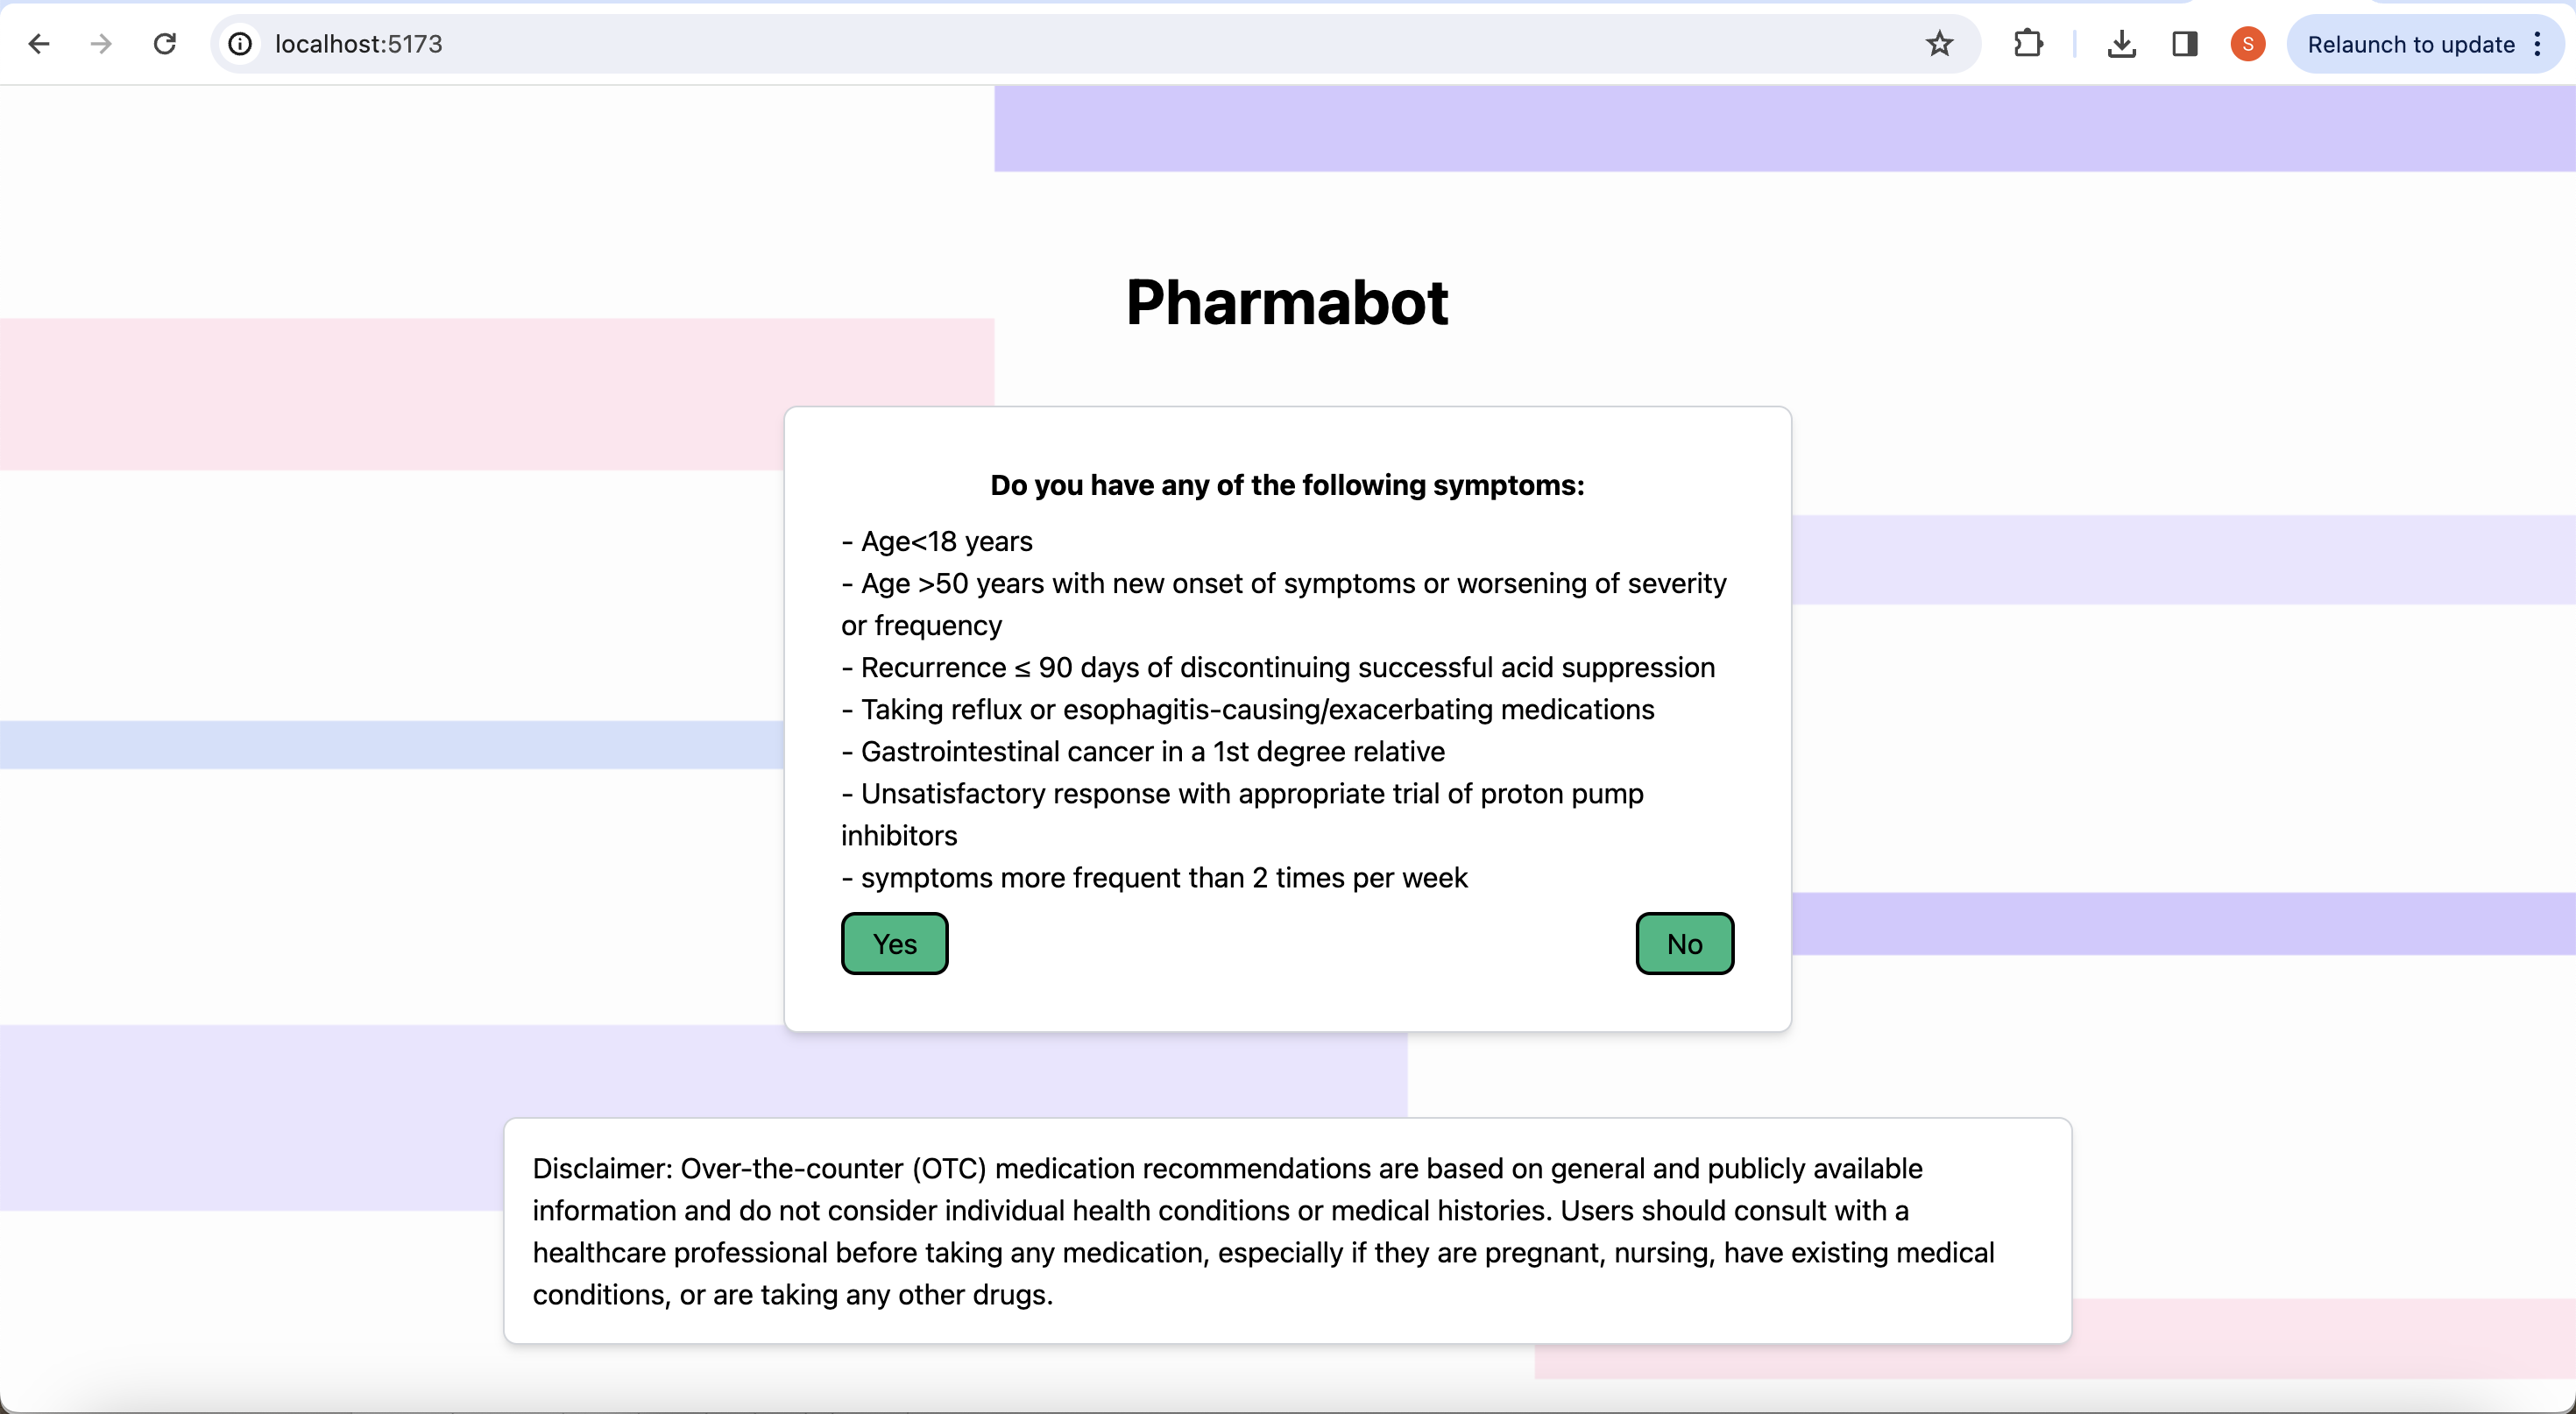Screen dimensions: 2576x1414
Task: Open the browser Extensions panel
Action: pyautogui.click(x=2028, y=44)
